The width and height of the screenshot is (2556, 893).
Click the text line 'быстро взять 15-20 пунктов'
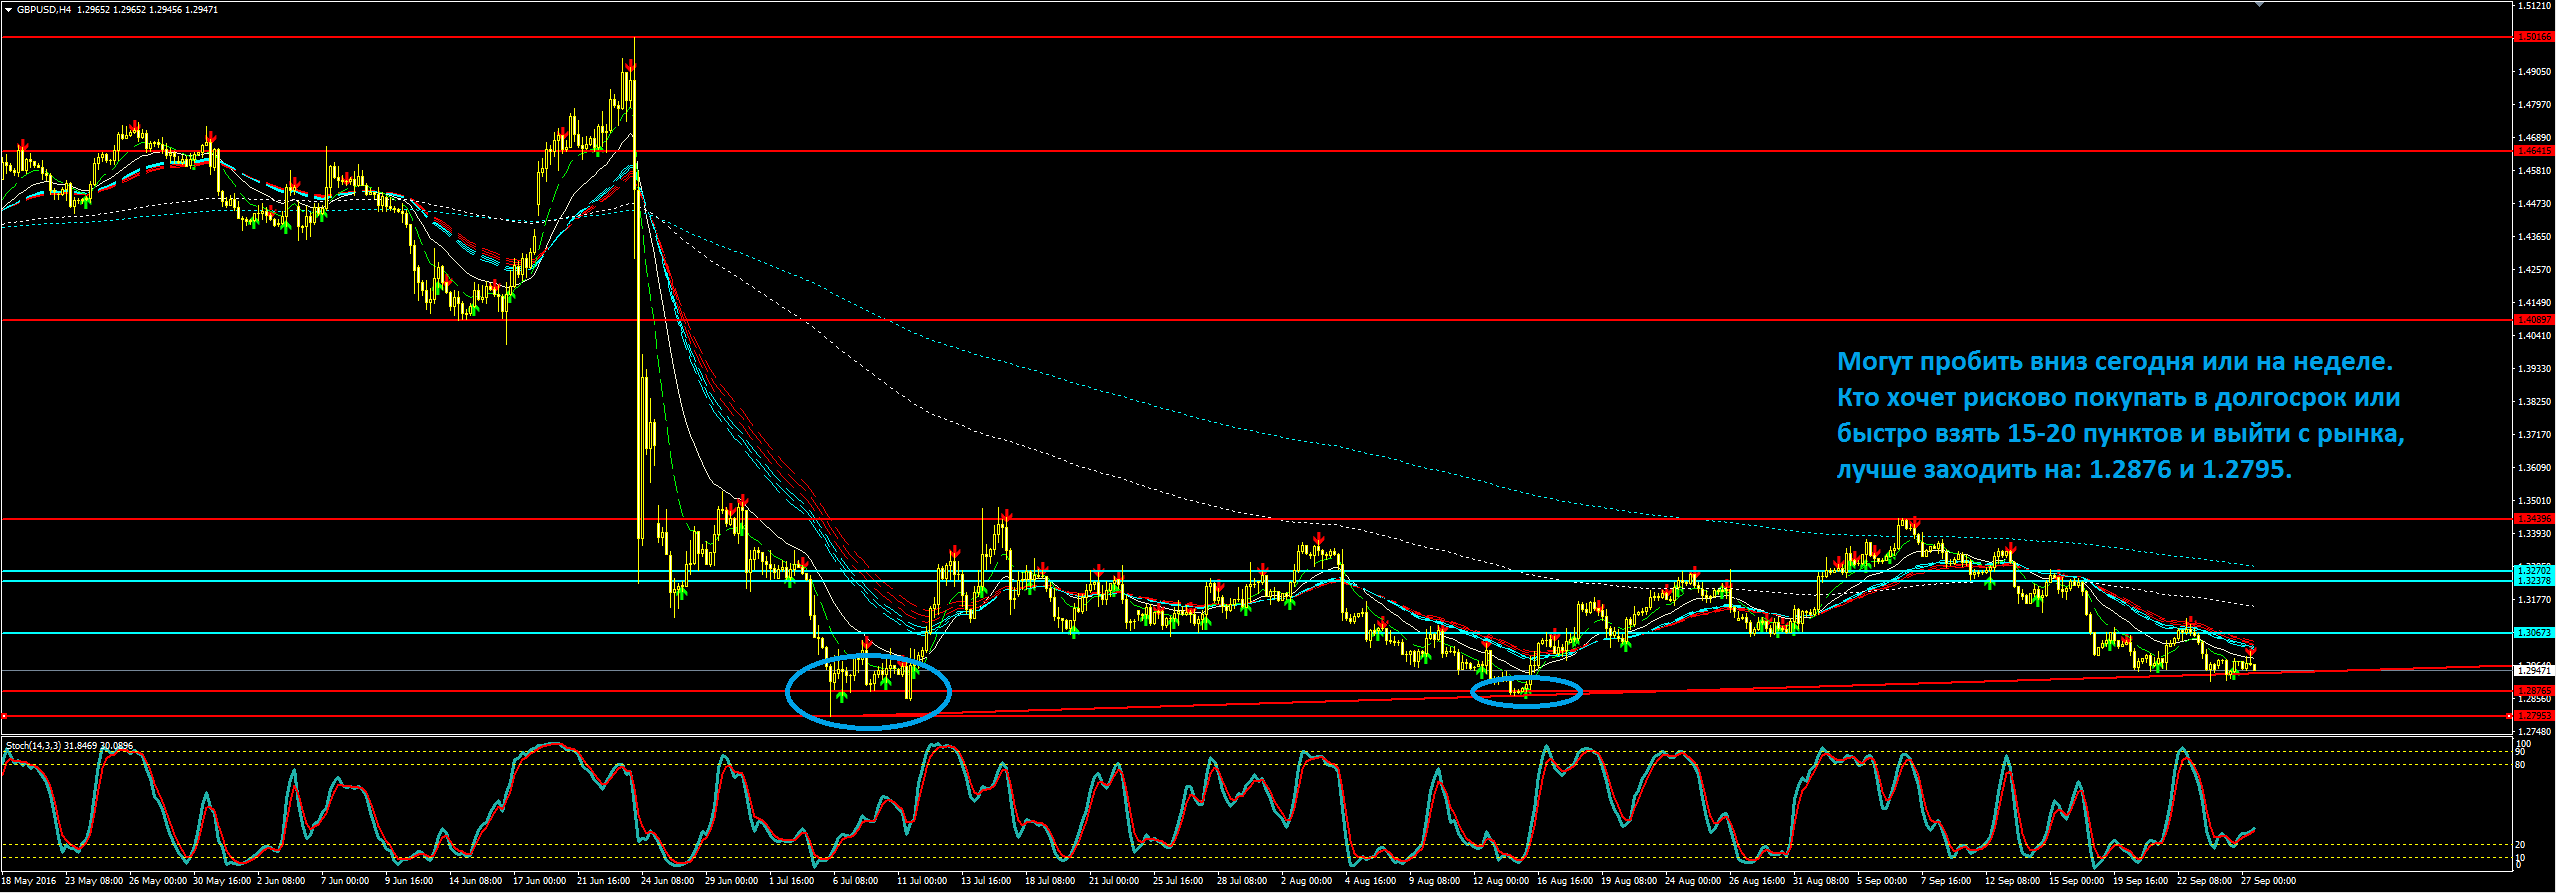(x=2121, y=434)
